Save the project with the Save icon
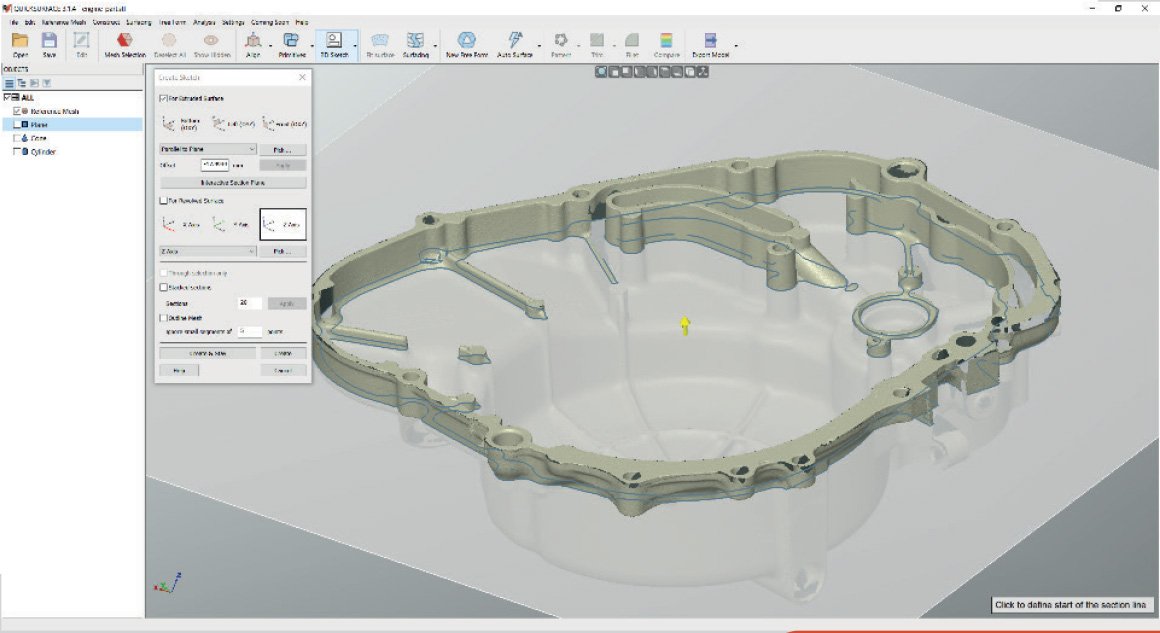This screenshot has width=1160, height=633. pos(49,44)
